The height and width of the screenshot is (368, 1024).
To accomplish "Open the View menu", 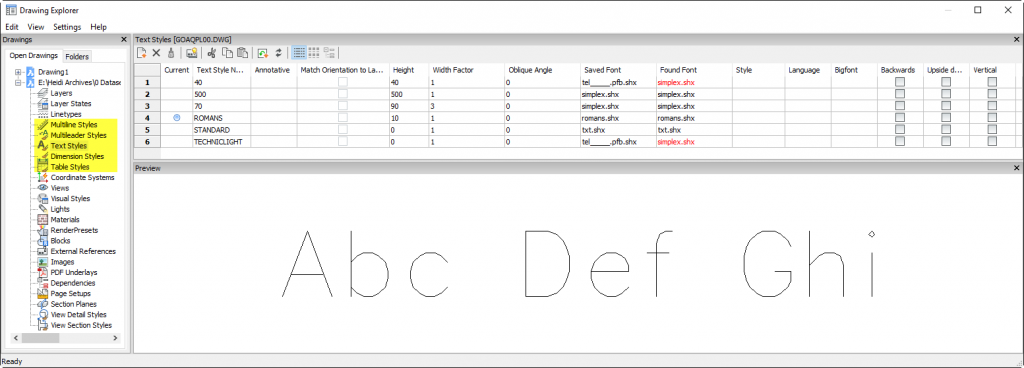I will [x=35, y=27].
